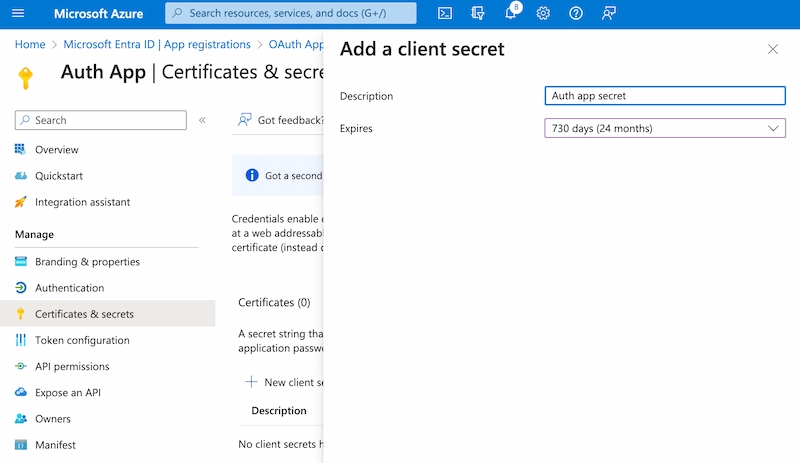Open the hamburger portal menu
Image resolution: width=800 pixels, height=463 pixels.
pos(17,13)
